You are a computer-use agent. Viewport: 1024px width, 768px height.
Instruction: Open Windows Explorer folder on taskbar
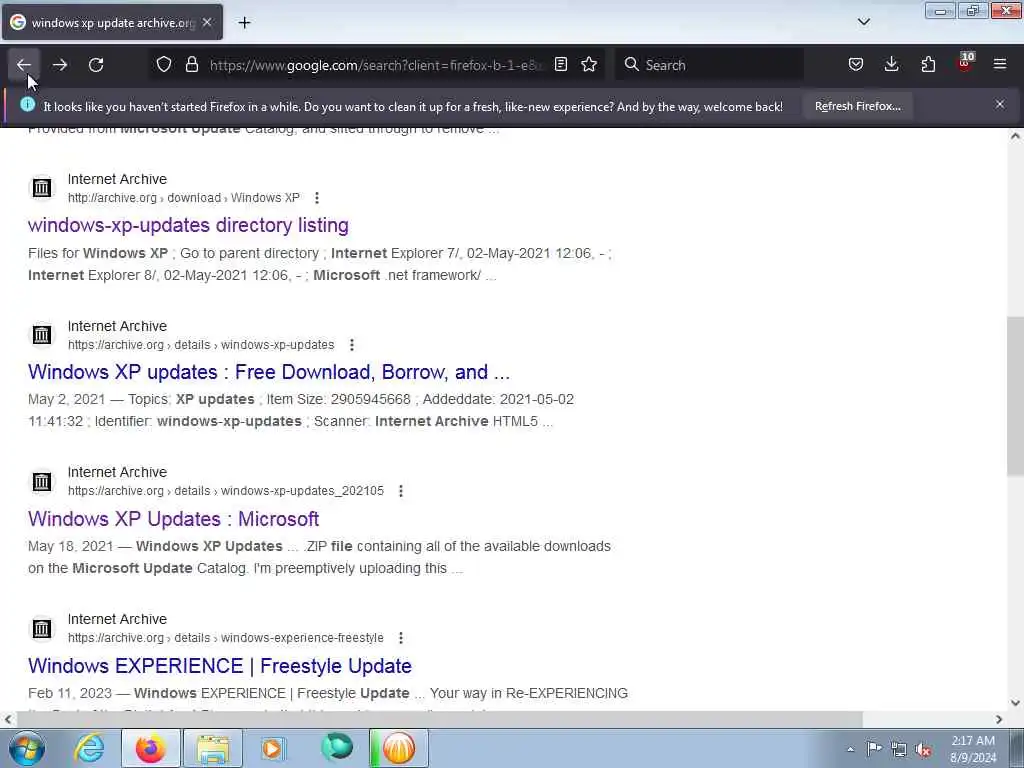(213, 748)
